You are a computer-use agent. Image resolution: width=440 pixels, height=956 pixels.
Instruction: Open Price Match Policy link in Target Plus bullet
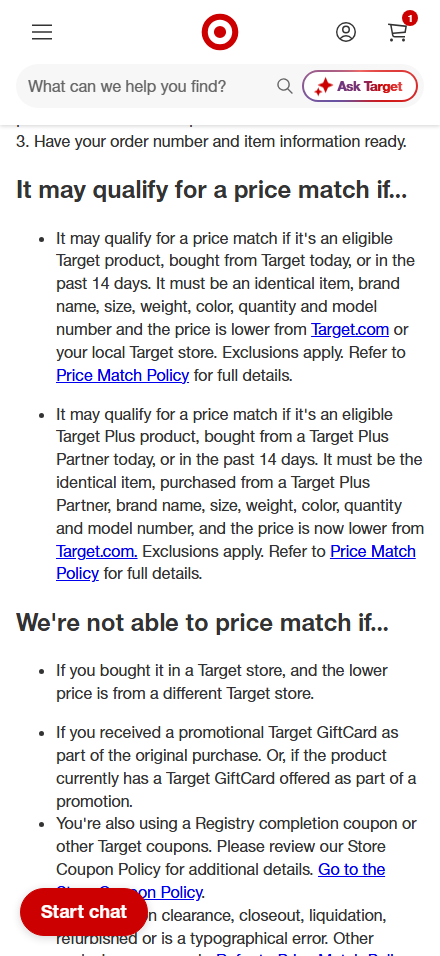[x=236, y=562]
